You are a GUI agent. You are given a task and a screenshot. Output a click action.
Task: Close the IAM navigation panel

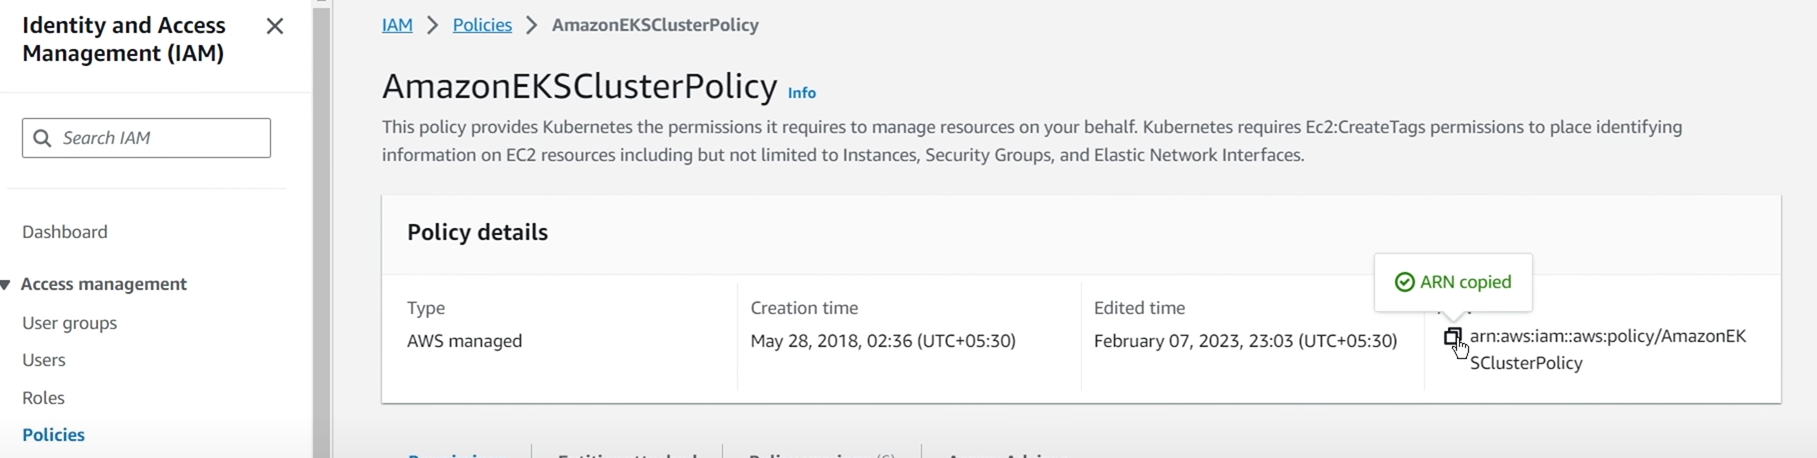[x=275, y=27]
